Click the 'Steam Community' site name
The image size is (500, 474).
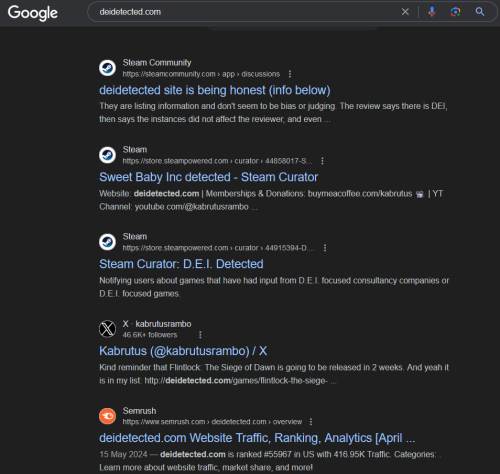[157, 63]
